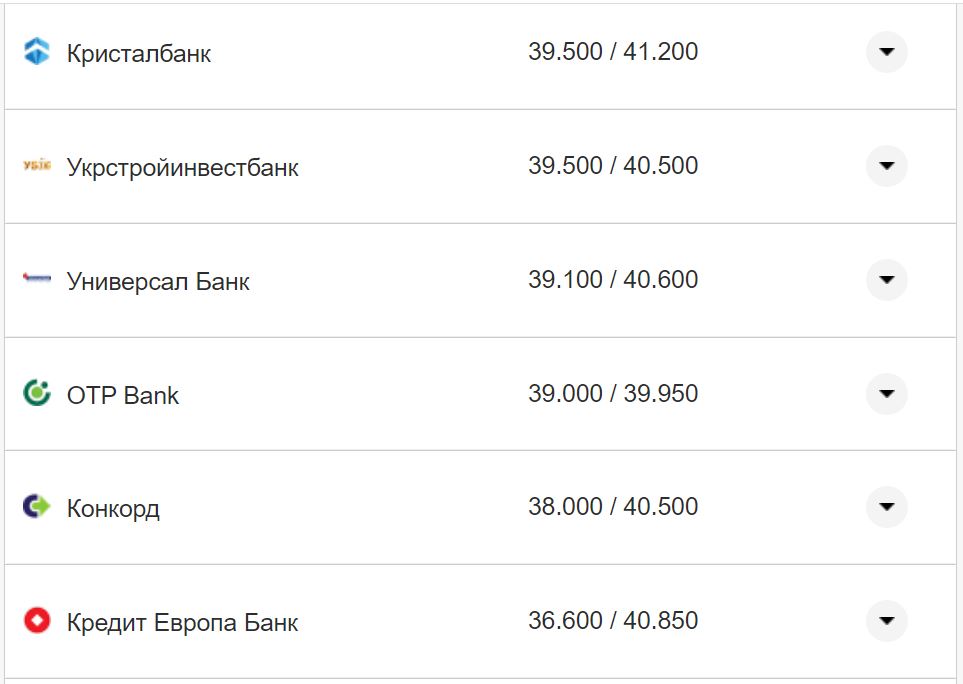Expand the OTP Bank rate details
This screenshot has width=963, height=684.
click(886, 394)
